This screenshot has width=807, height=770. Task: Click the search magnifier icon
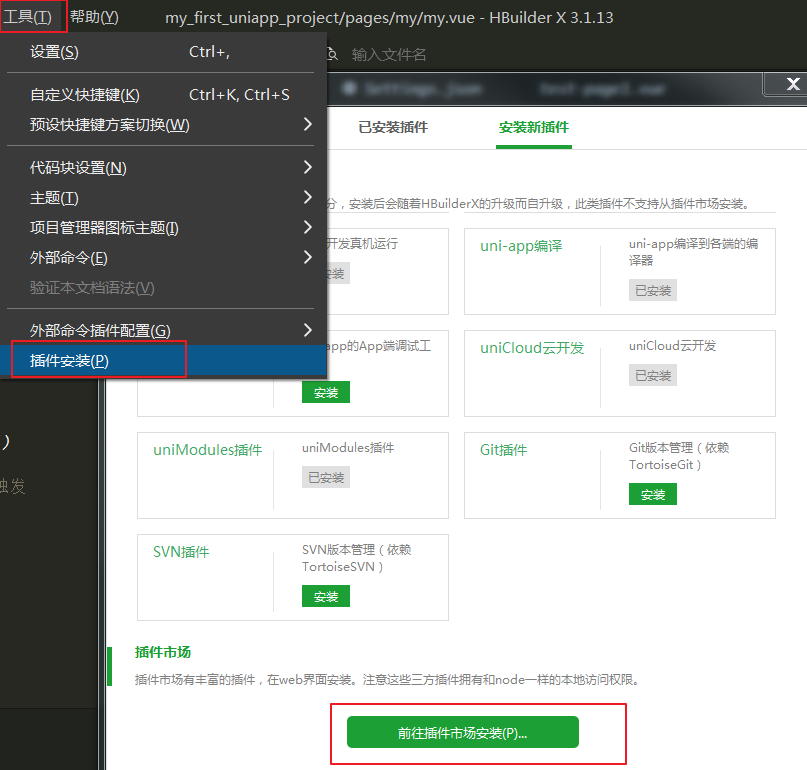coord(332,54)
